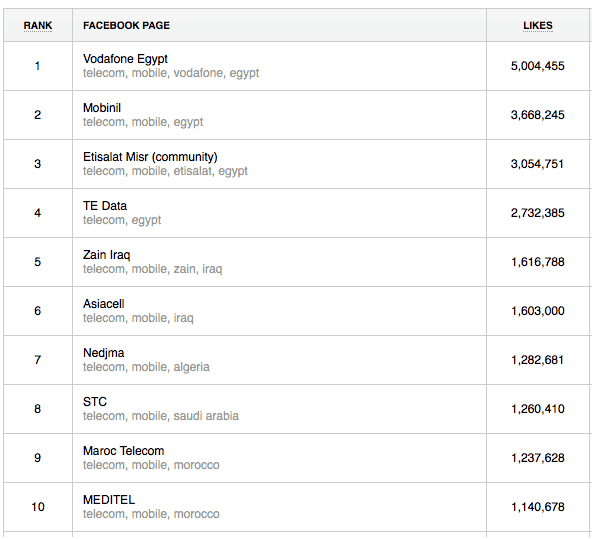Open the Maroc Telecom page link

(123, 451)
